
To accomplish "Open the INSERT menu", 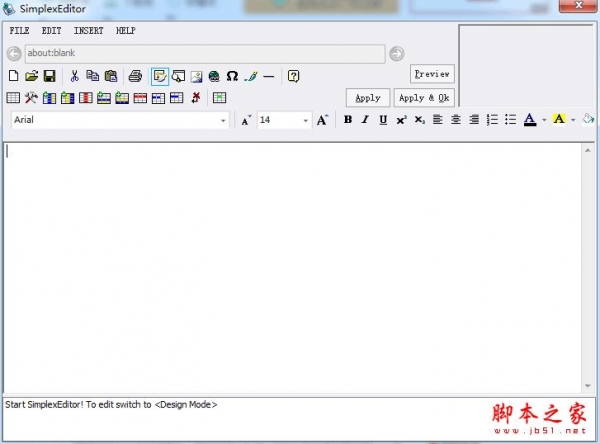I will (88, 31).
